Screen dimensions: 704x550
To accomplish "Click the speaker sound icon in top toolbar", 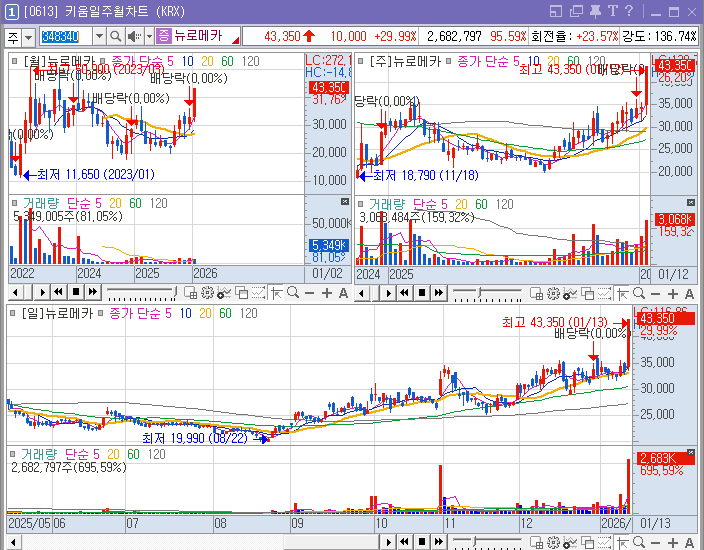I will [x=133, y=36].
